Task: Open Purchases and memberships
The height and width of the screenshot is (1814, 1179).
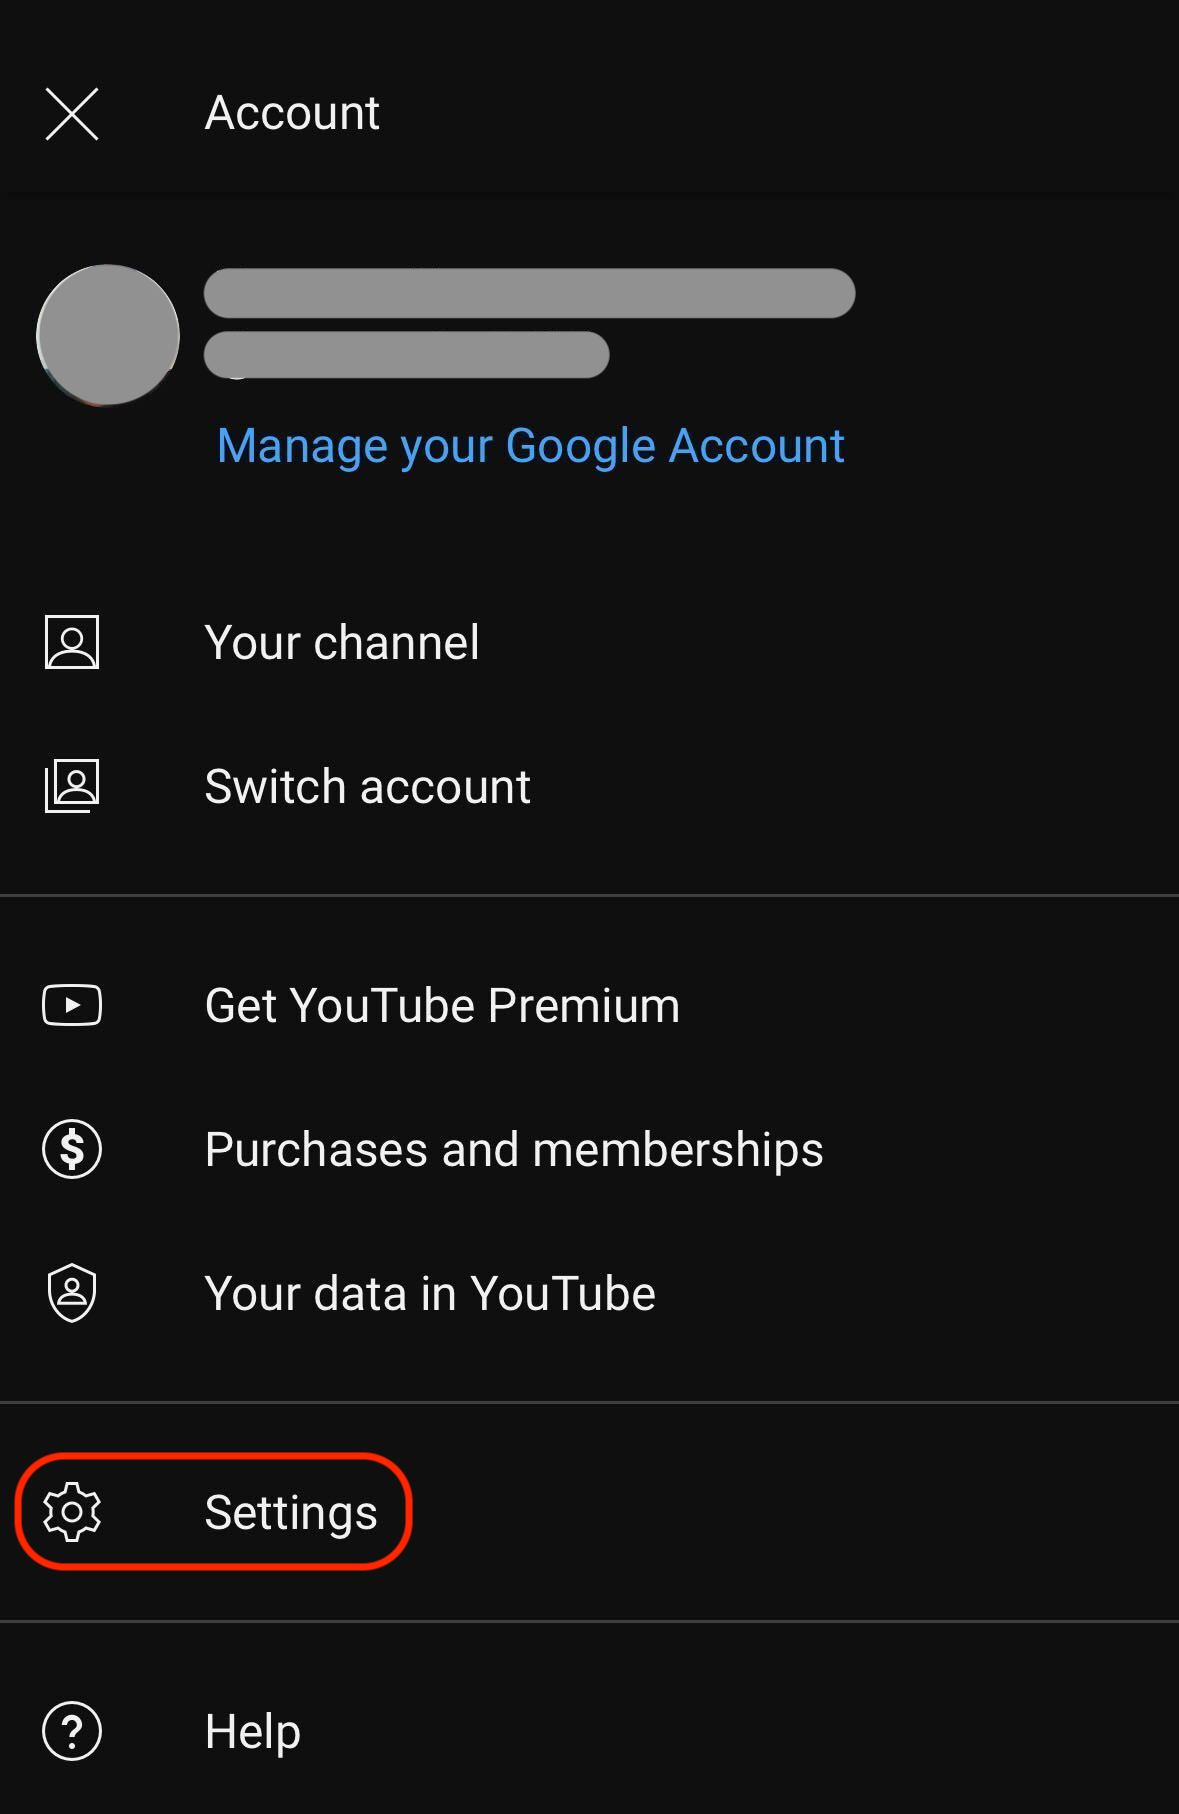Action: [514, 1150]
